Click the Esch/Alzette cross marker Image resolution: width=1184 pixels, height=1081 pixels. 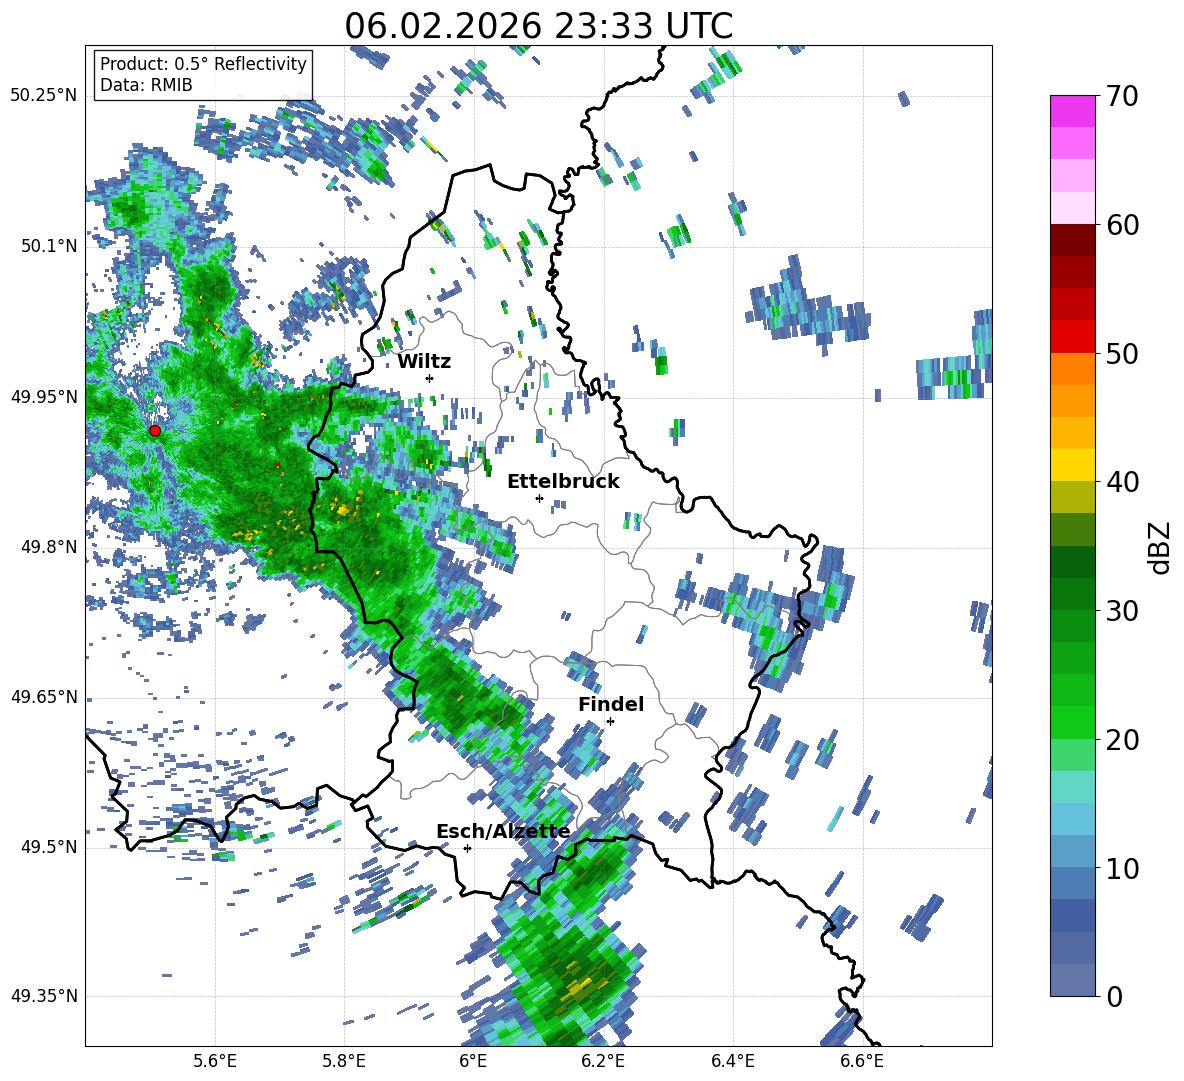(467, 848)
